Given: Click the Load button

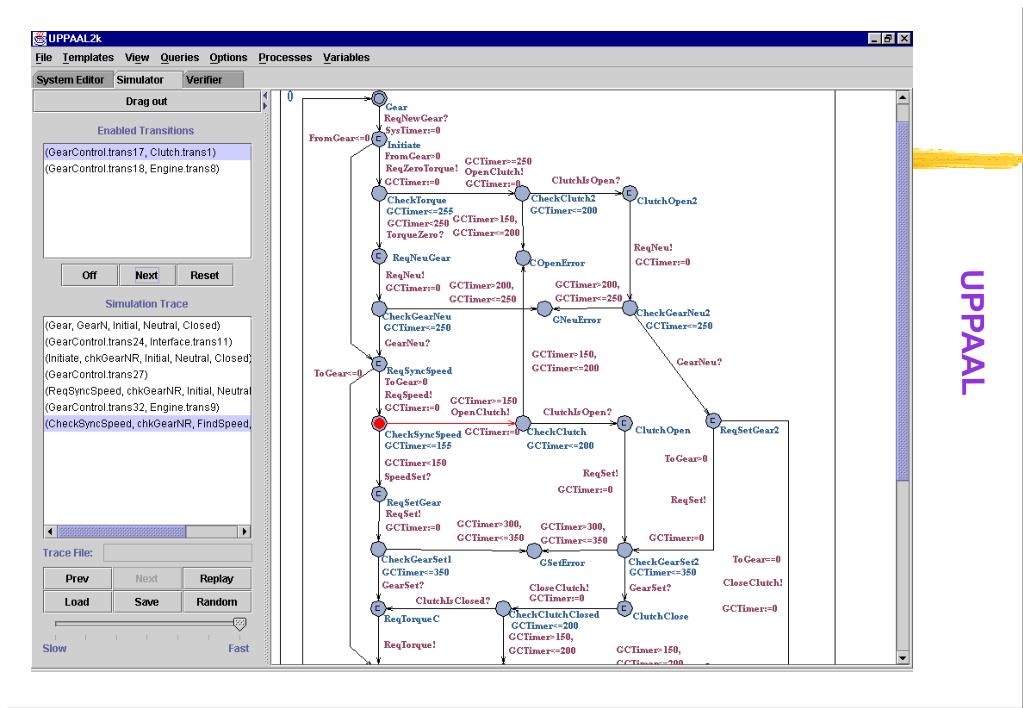Looking at the screenshot, I should pos(77,602).
